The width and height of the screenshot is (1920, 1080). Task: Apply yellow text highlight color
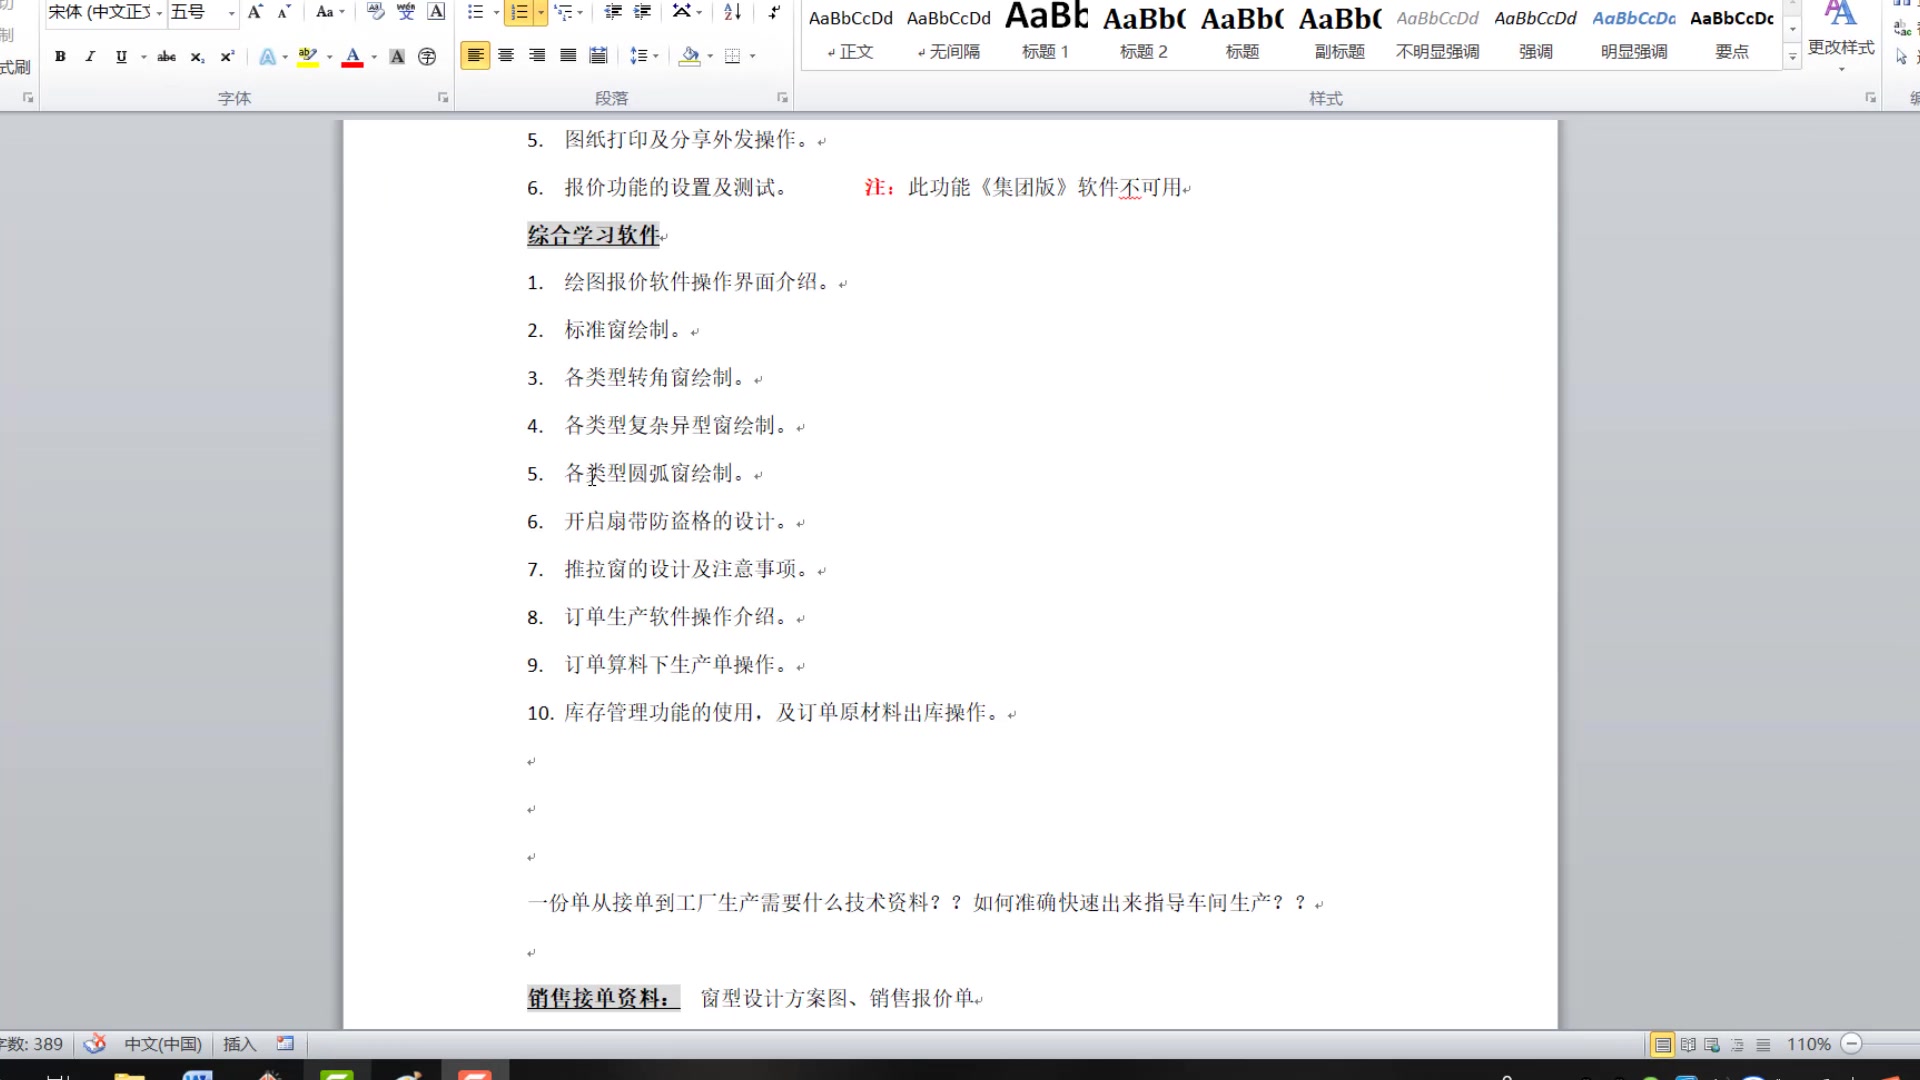coord(308,56)
